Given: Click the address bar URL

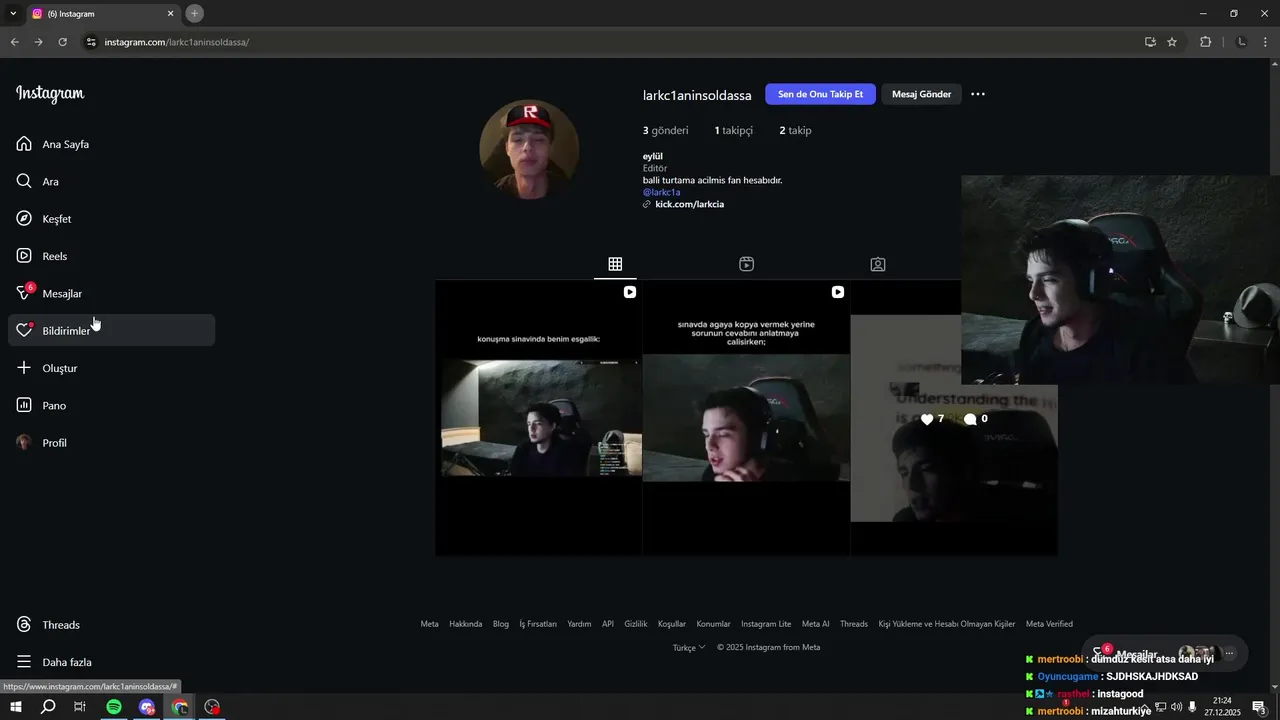Looking at the screenshot, I should (x=177, y=42).
